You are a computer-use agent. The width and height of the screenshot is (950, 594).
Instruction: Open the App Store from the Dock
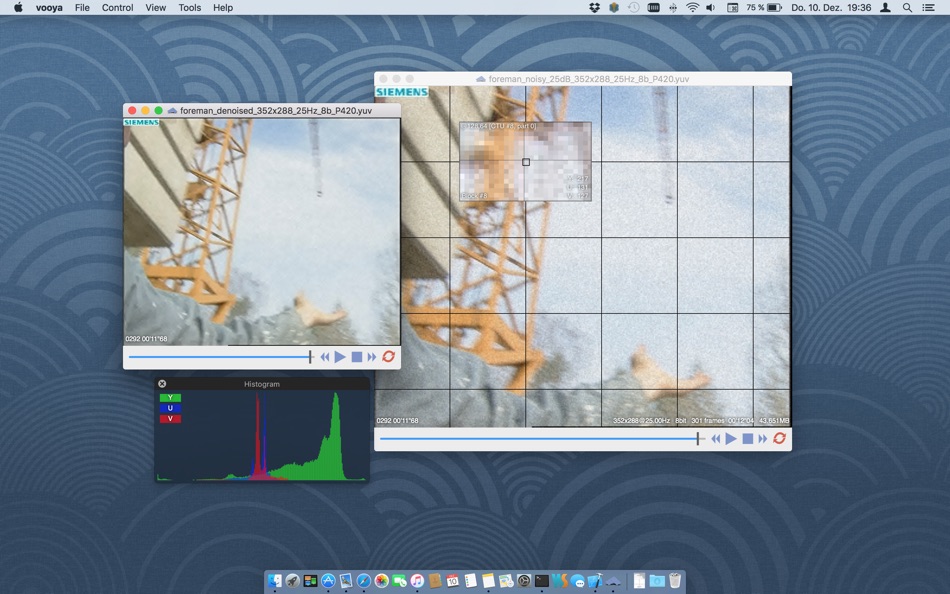point(328,581)
